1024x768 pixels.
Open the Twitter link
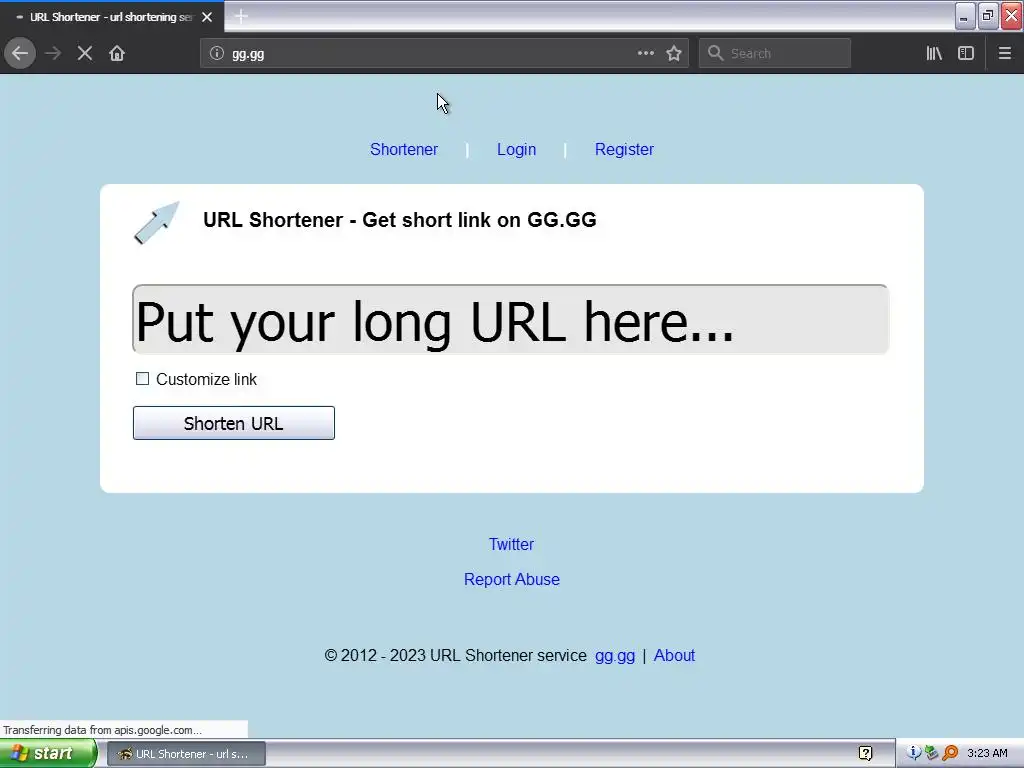511,544
